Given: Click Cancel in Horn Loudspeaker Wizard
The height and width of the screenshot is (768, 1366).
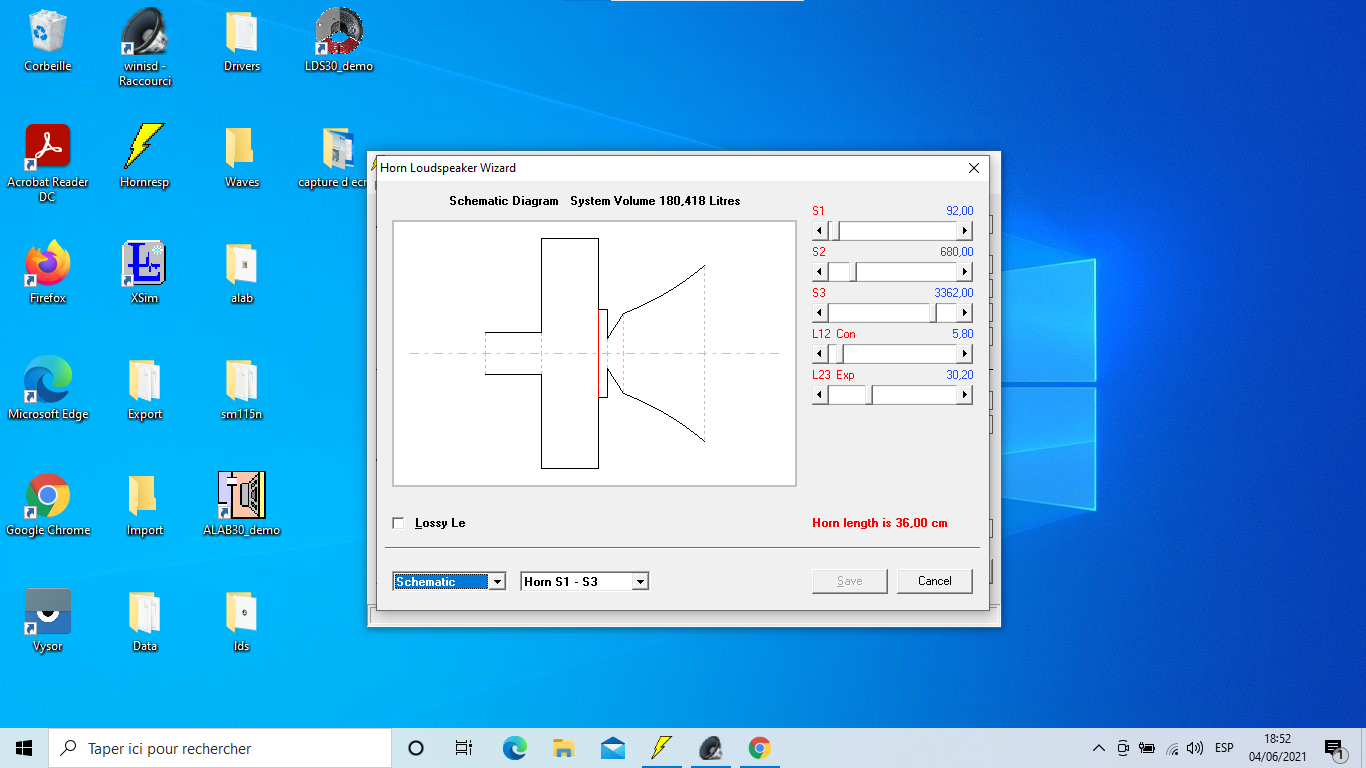Looking at the screenshot, I should click(x=935, y=581).
